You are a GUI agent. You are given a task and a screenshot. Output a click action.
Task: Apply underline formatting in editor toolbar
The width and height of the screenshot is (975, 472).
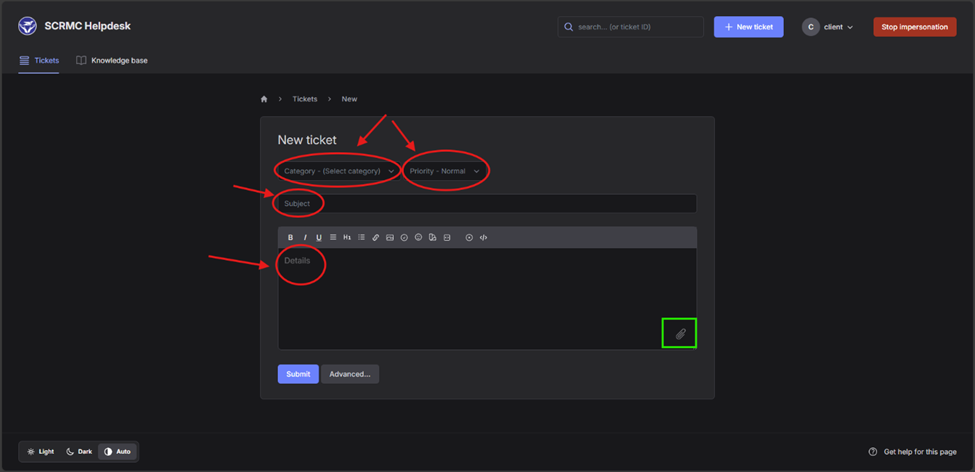(319, 238)
